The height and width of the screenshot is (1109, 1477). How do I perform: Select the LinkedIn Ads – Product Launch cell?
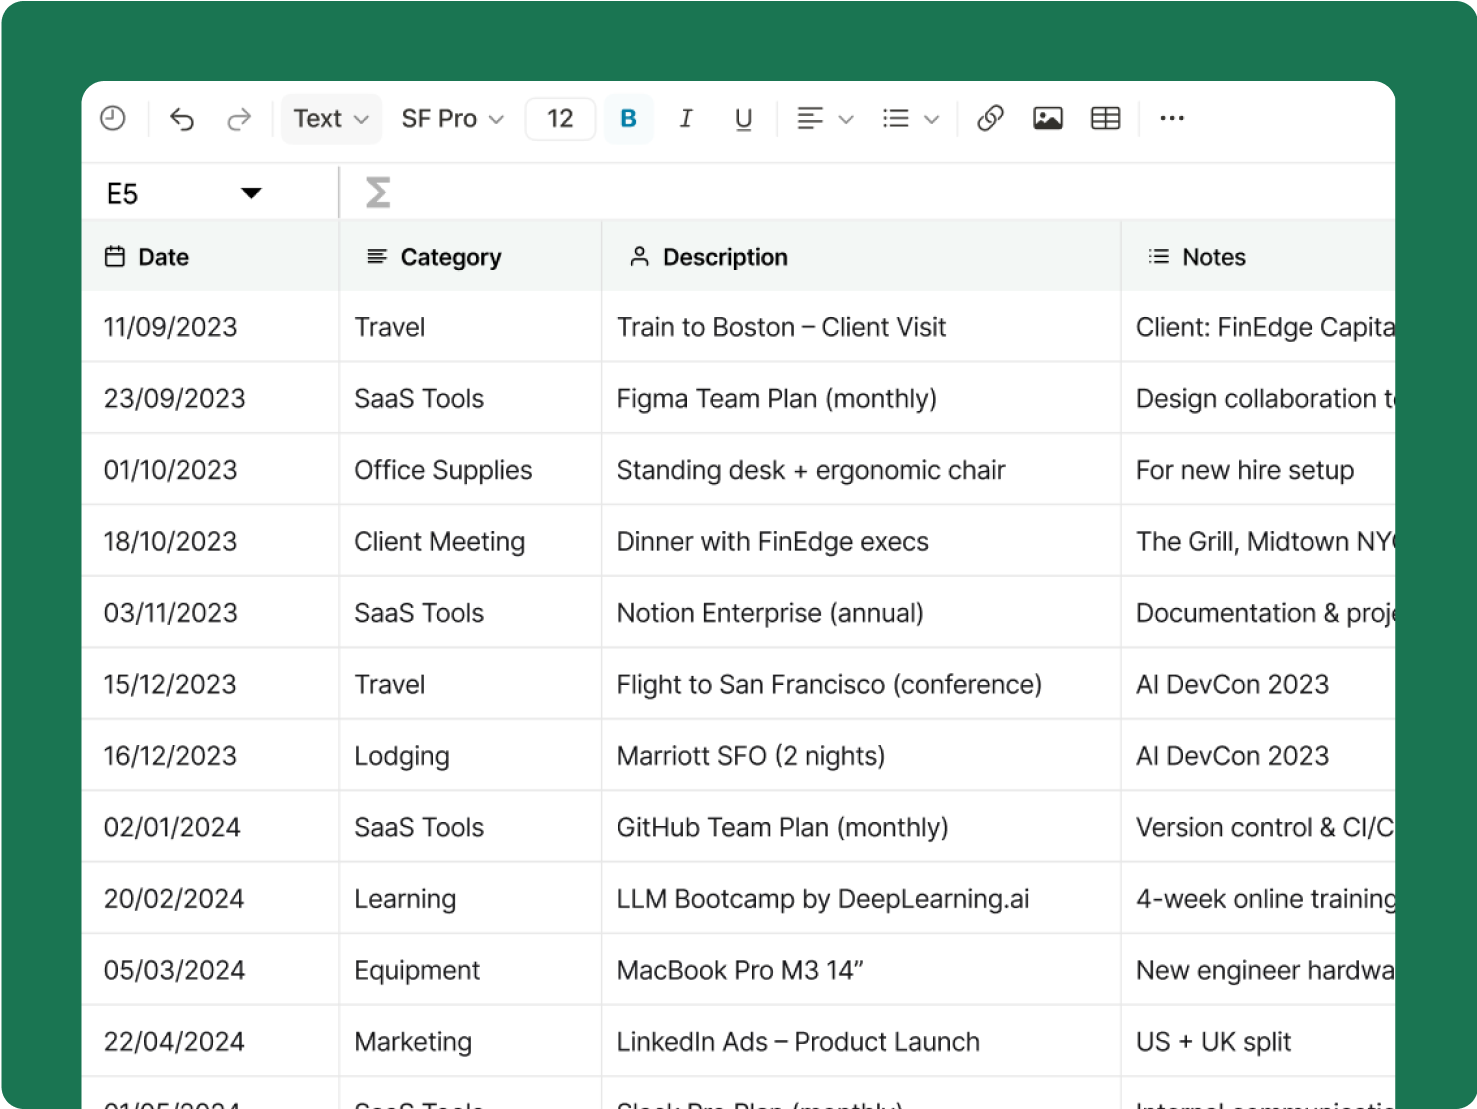coord(861,1042)
